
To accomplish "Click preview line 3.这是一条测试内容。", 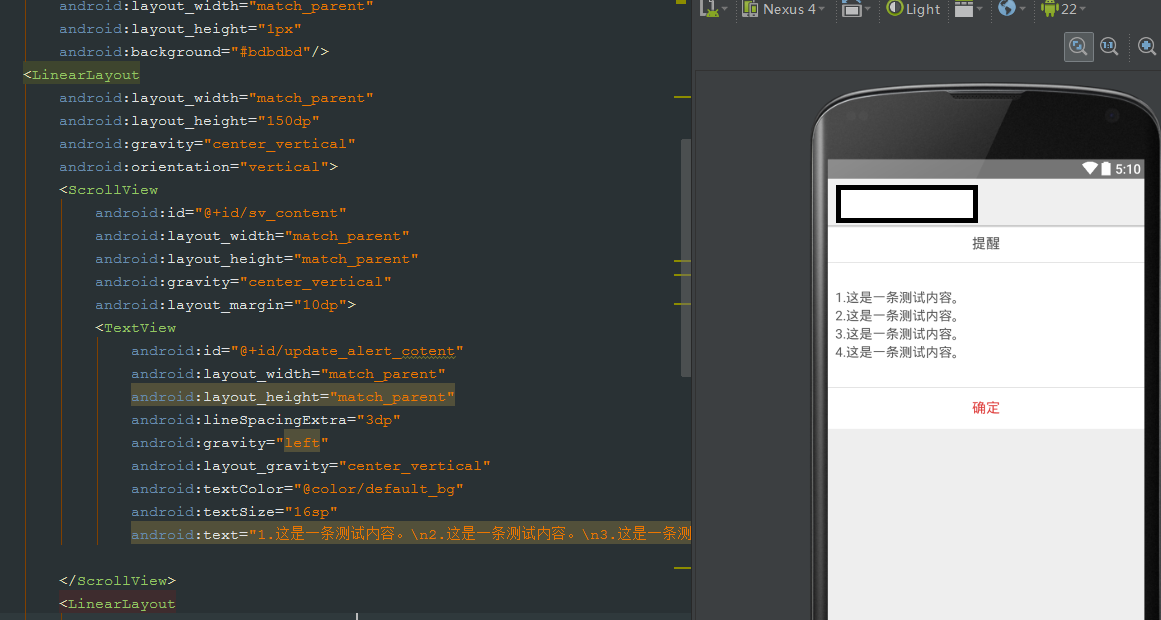I will [898, 334].
